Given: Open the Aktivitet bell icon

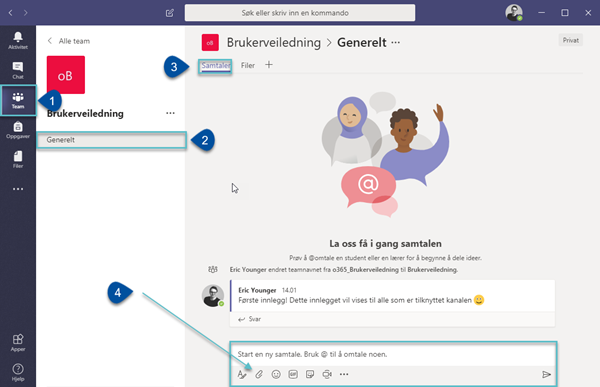Looking at the screenshot, I should coord(18,40).
